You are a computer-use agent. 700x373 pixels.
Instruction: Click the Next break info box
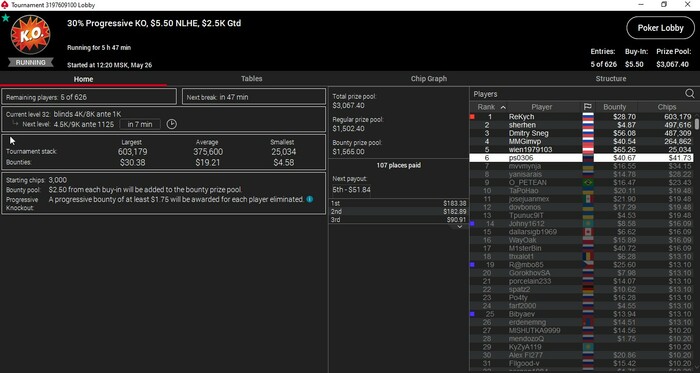(254, 97)
